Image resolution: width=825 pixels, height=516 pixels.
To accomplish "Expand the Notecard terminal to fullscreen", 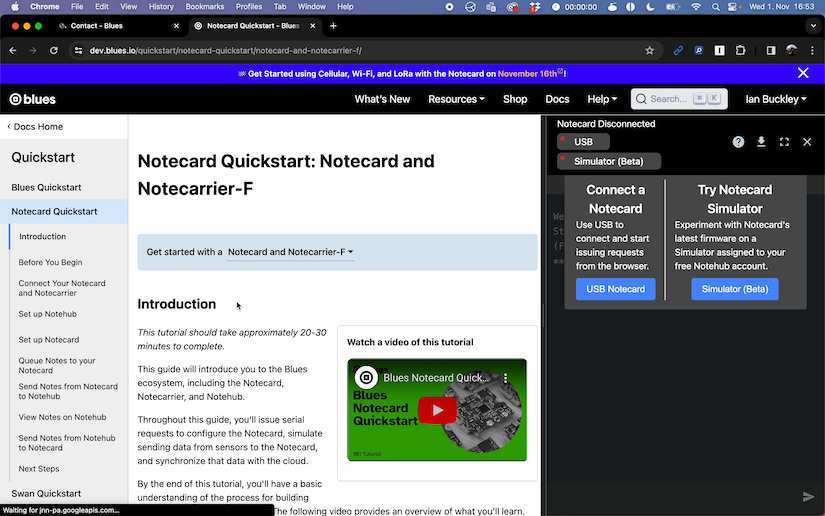I will click(784, 142).
